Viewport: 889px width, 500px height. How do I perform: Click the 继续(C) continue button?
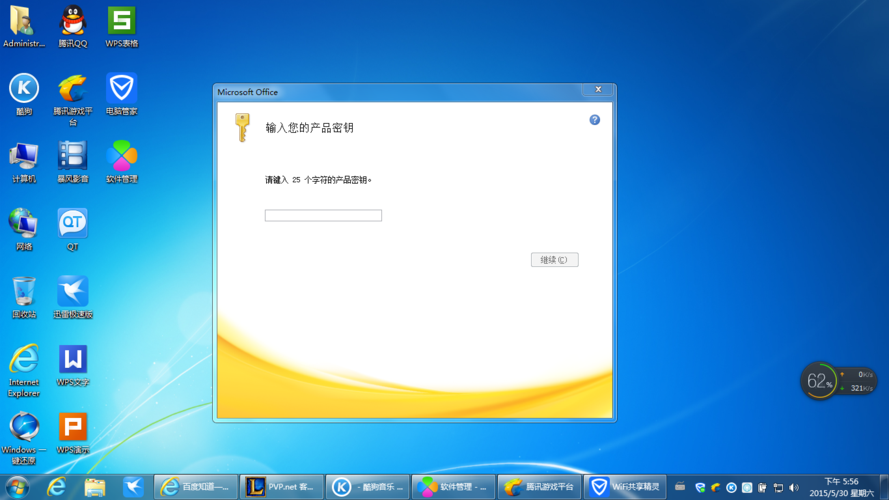point(554,260)
